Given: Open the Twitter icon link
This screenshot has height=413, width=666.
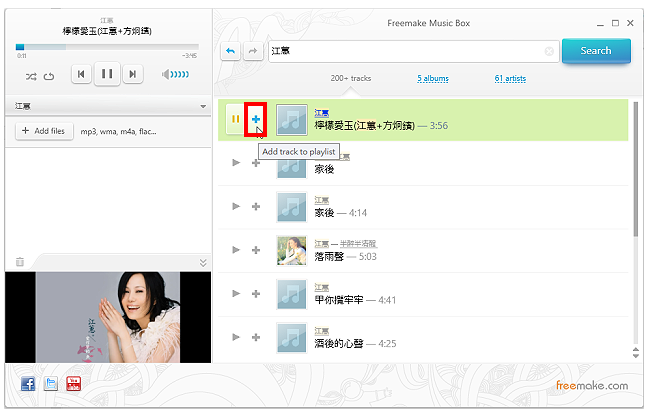Looking at the screenshot, I should [51, 384].
